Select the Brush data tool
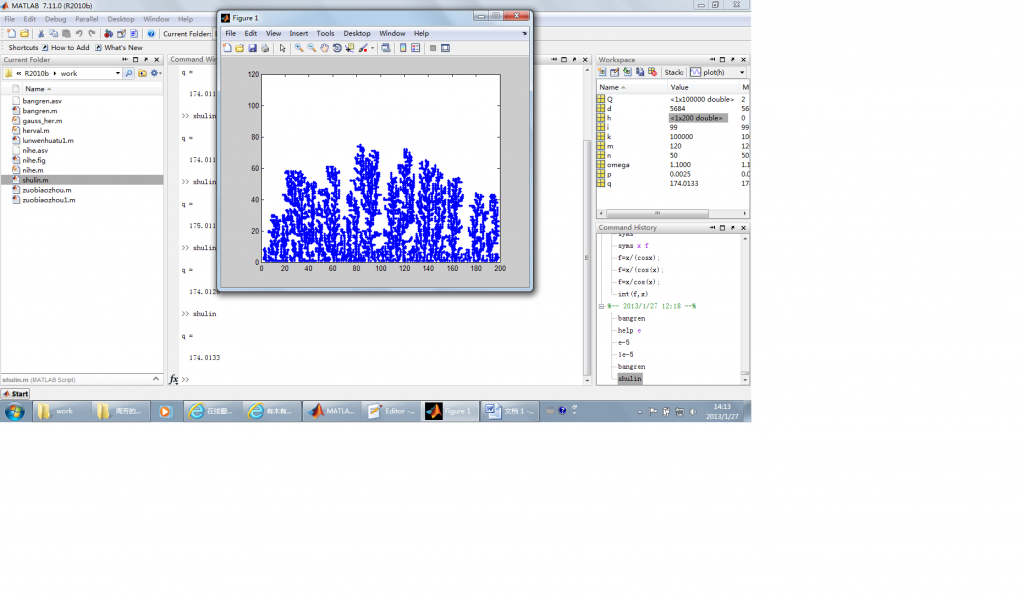The height and width of the screenshot is (597, 1024). [363, 48]
